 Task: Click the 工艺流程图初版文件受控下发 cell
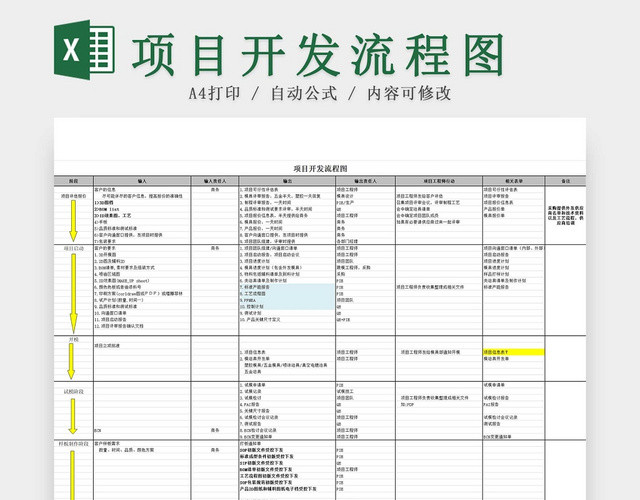269,476
